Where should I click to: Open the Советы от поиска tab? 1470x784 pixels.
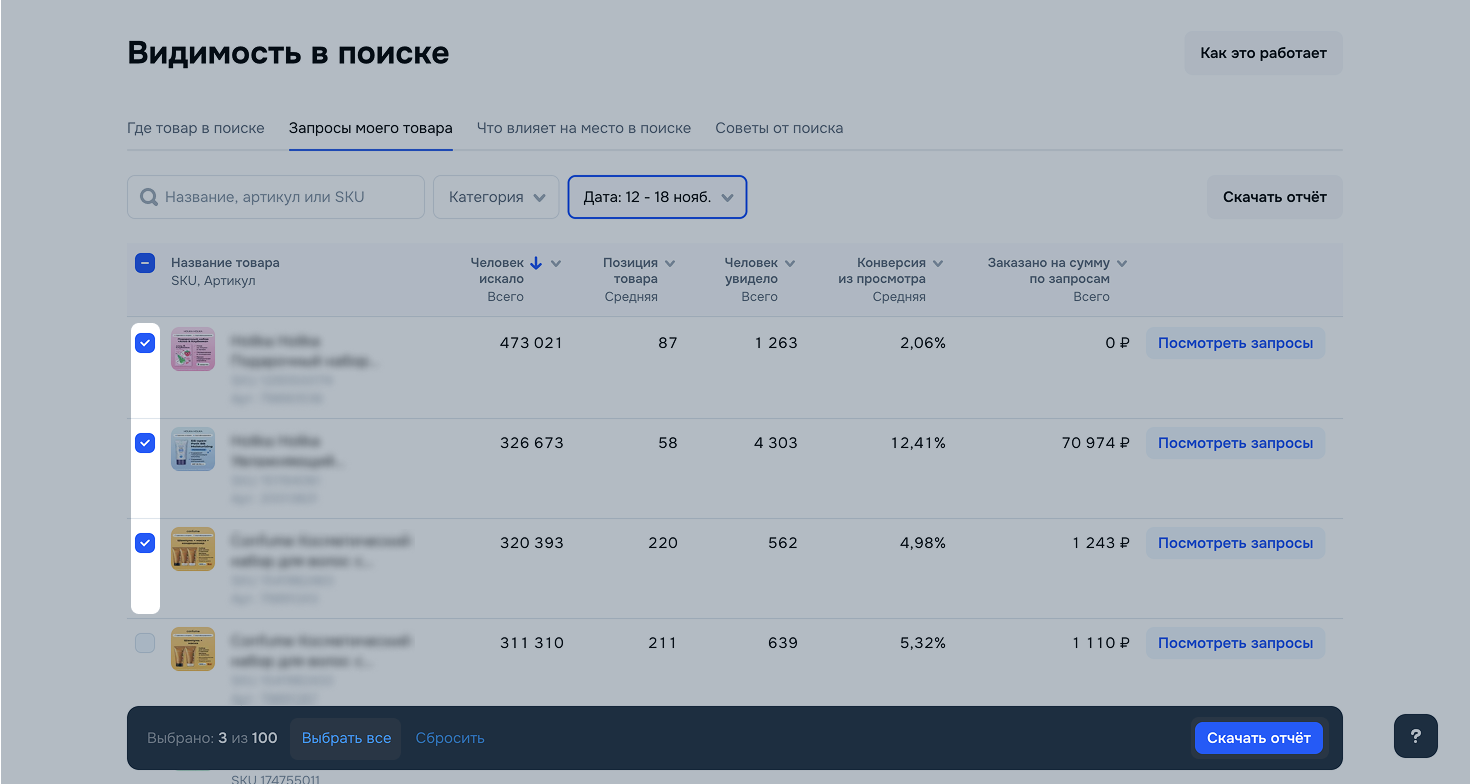779,128
